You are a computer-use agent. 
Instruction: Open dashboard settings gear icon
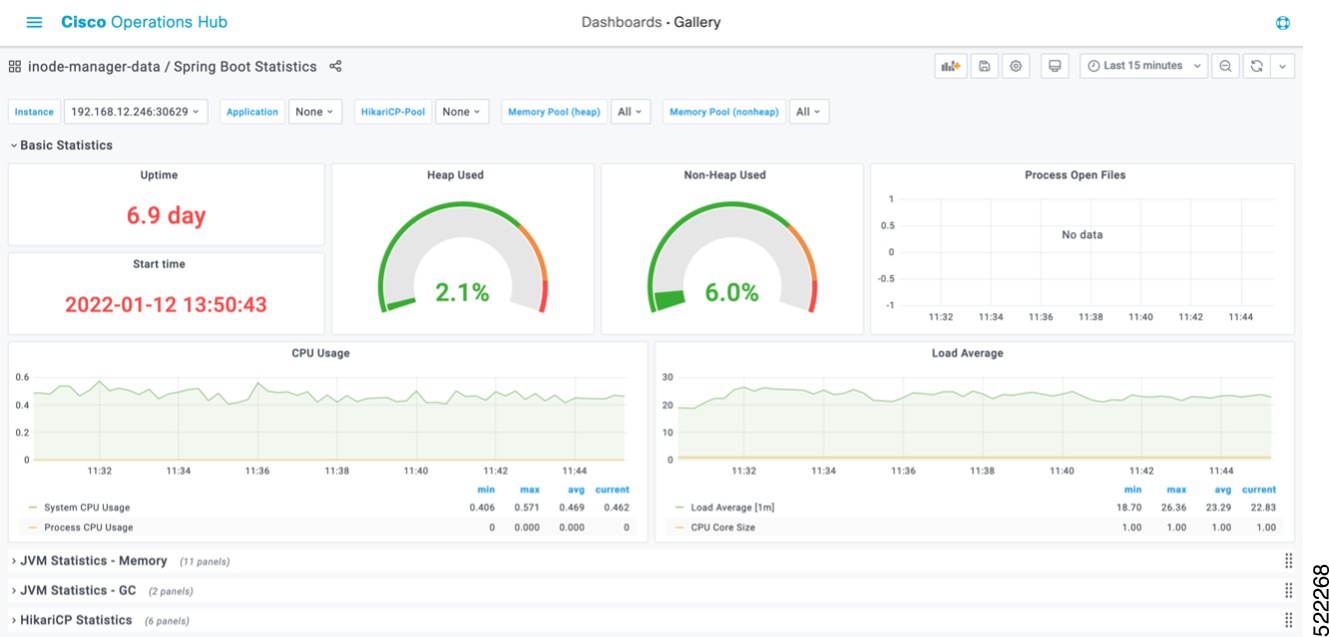[x=1015, y=65]
